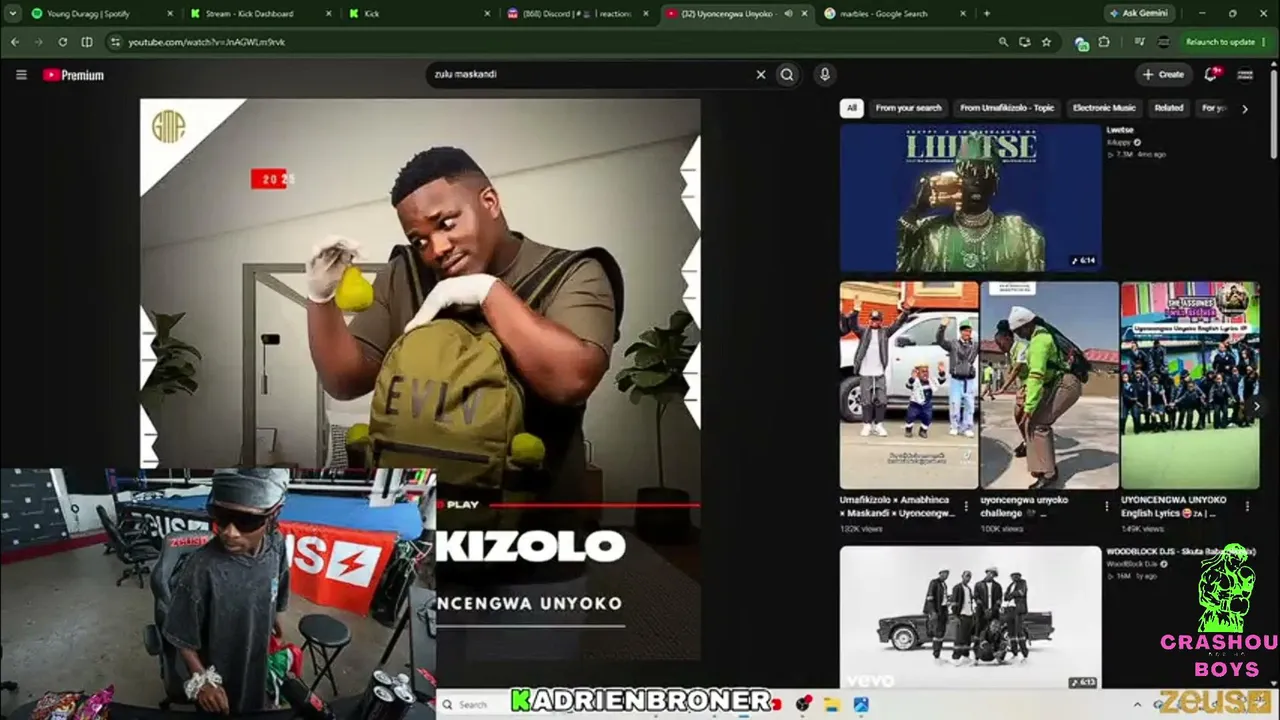Viewport: 1280px width, 720px height.
Task: Open the Lwetse video thumbnail
Action: coord(970,198)
